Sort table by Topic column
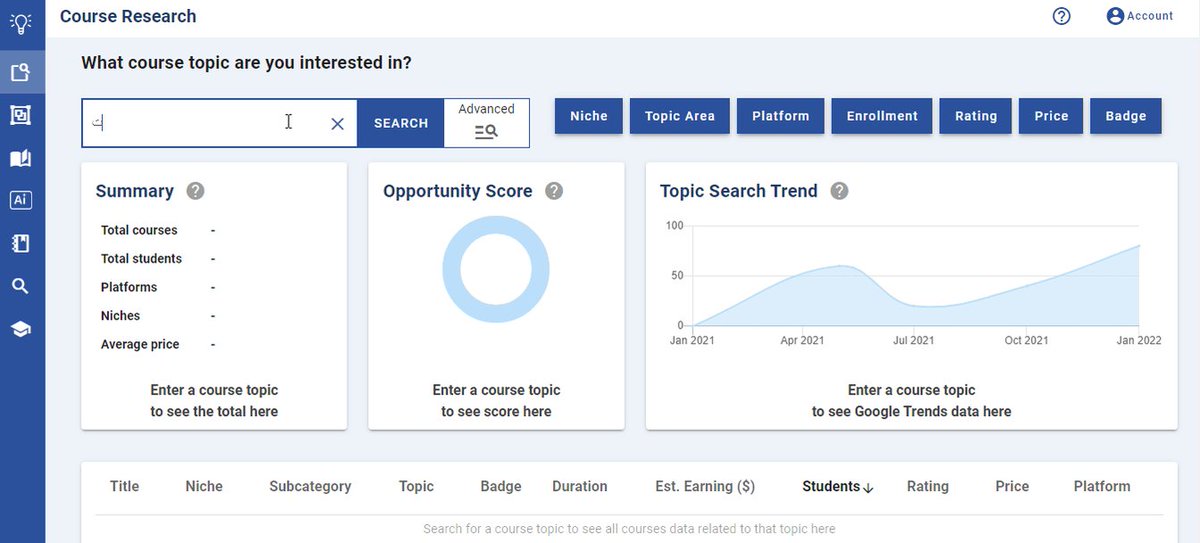Viewport: 1200px width, 543px height. tap(416, 486)
